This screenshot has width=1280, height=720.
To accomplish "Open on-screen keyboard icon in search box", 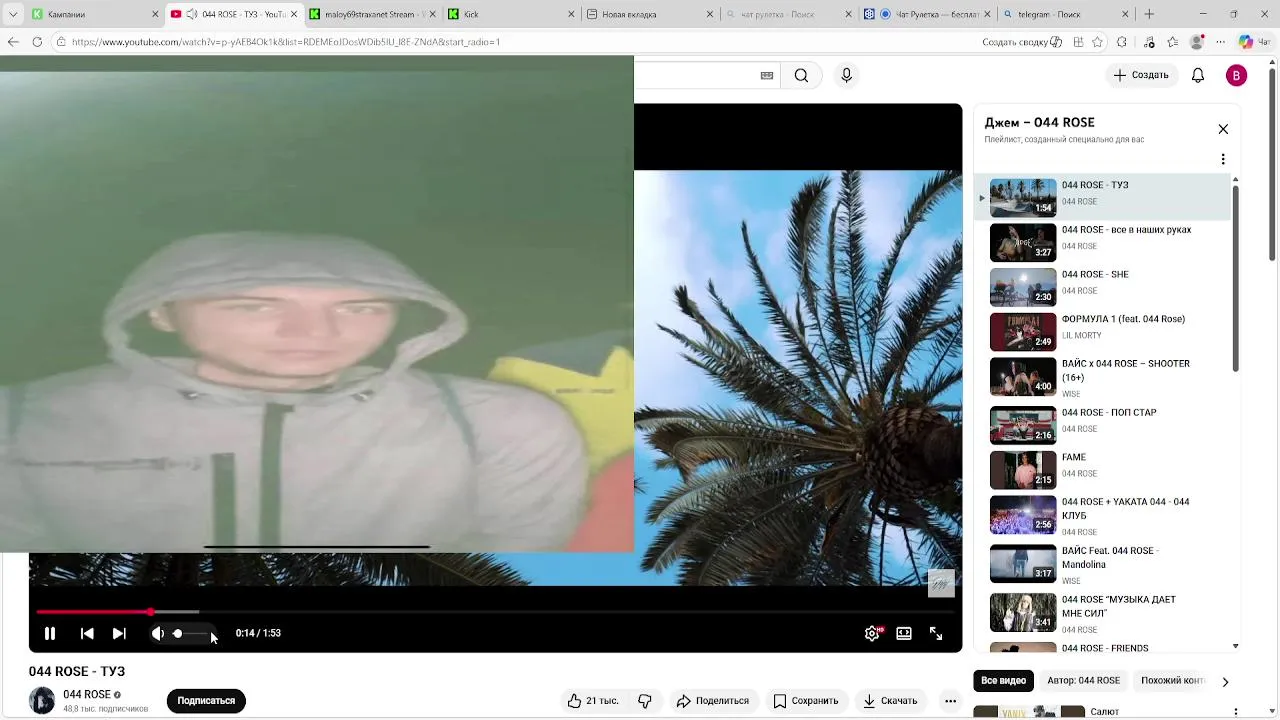I will (767, 75).
